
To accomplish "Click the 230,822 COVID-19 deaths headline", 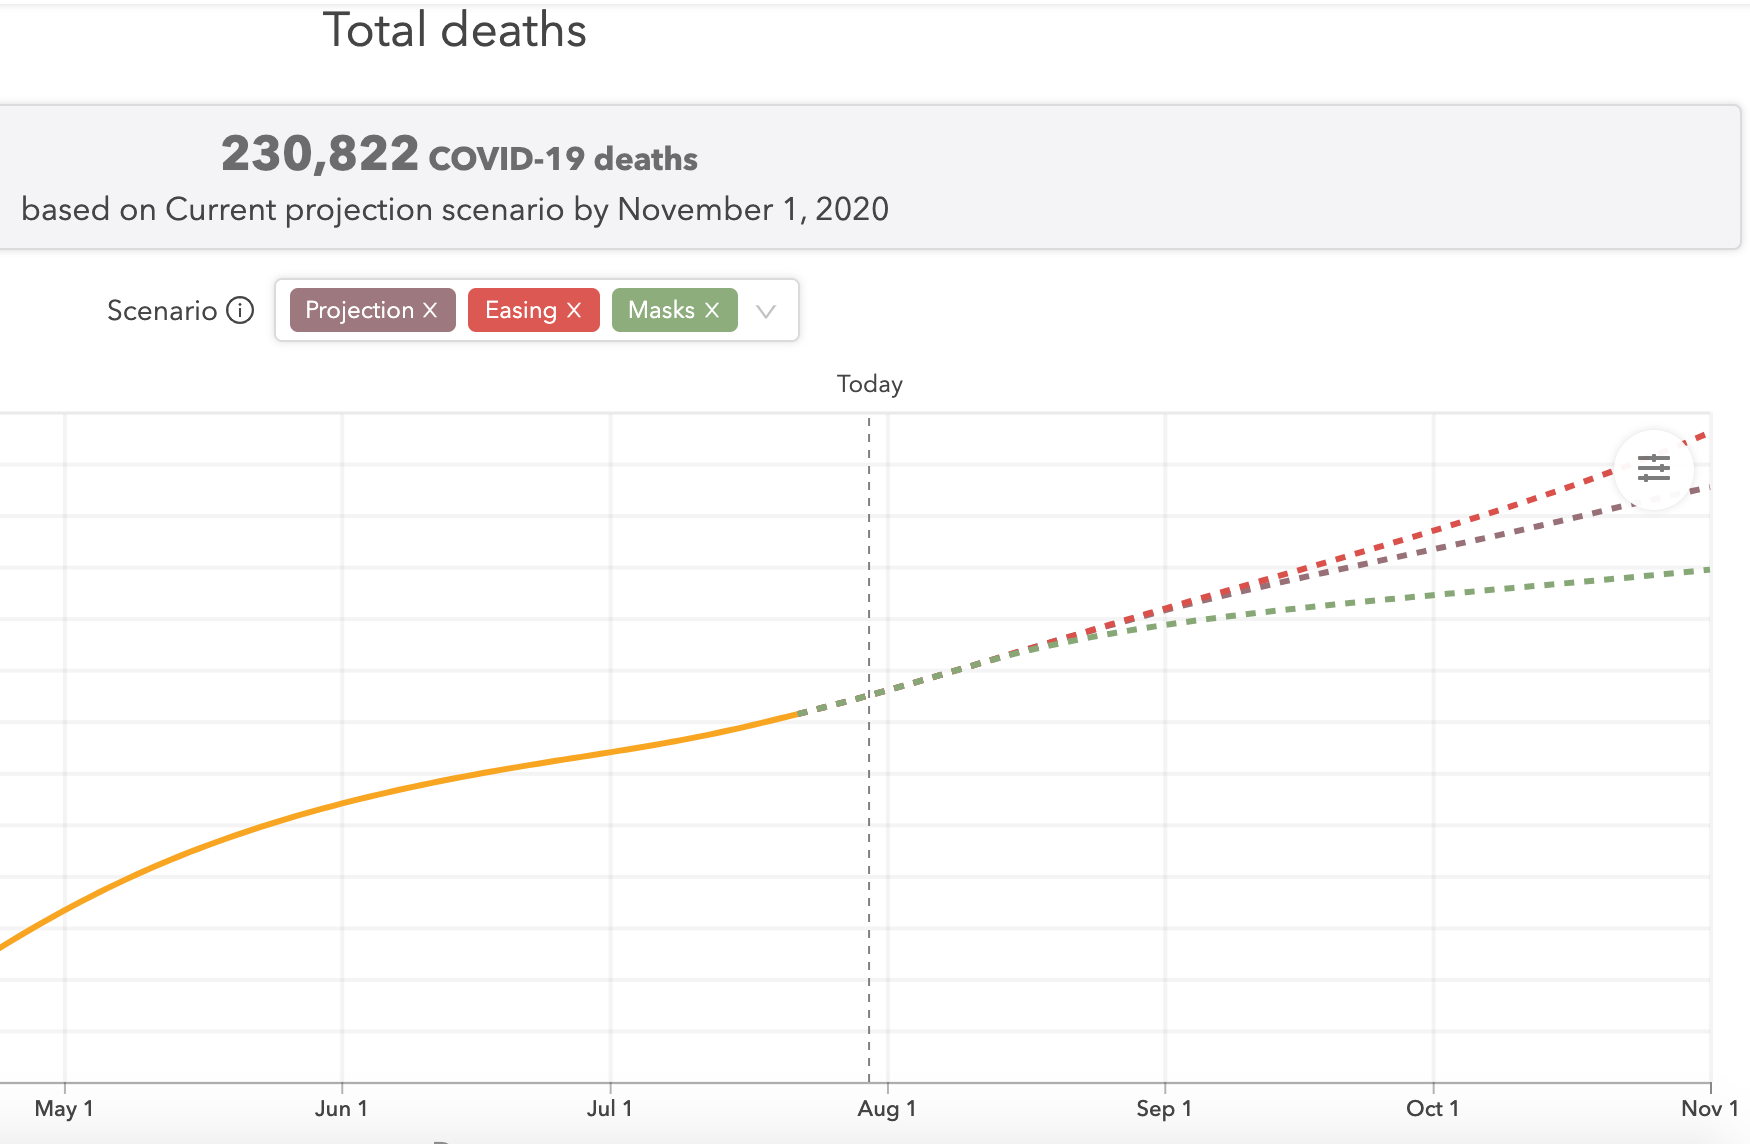I will point(459,155).
